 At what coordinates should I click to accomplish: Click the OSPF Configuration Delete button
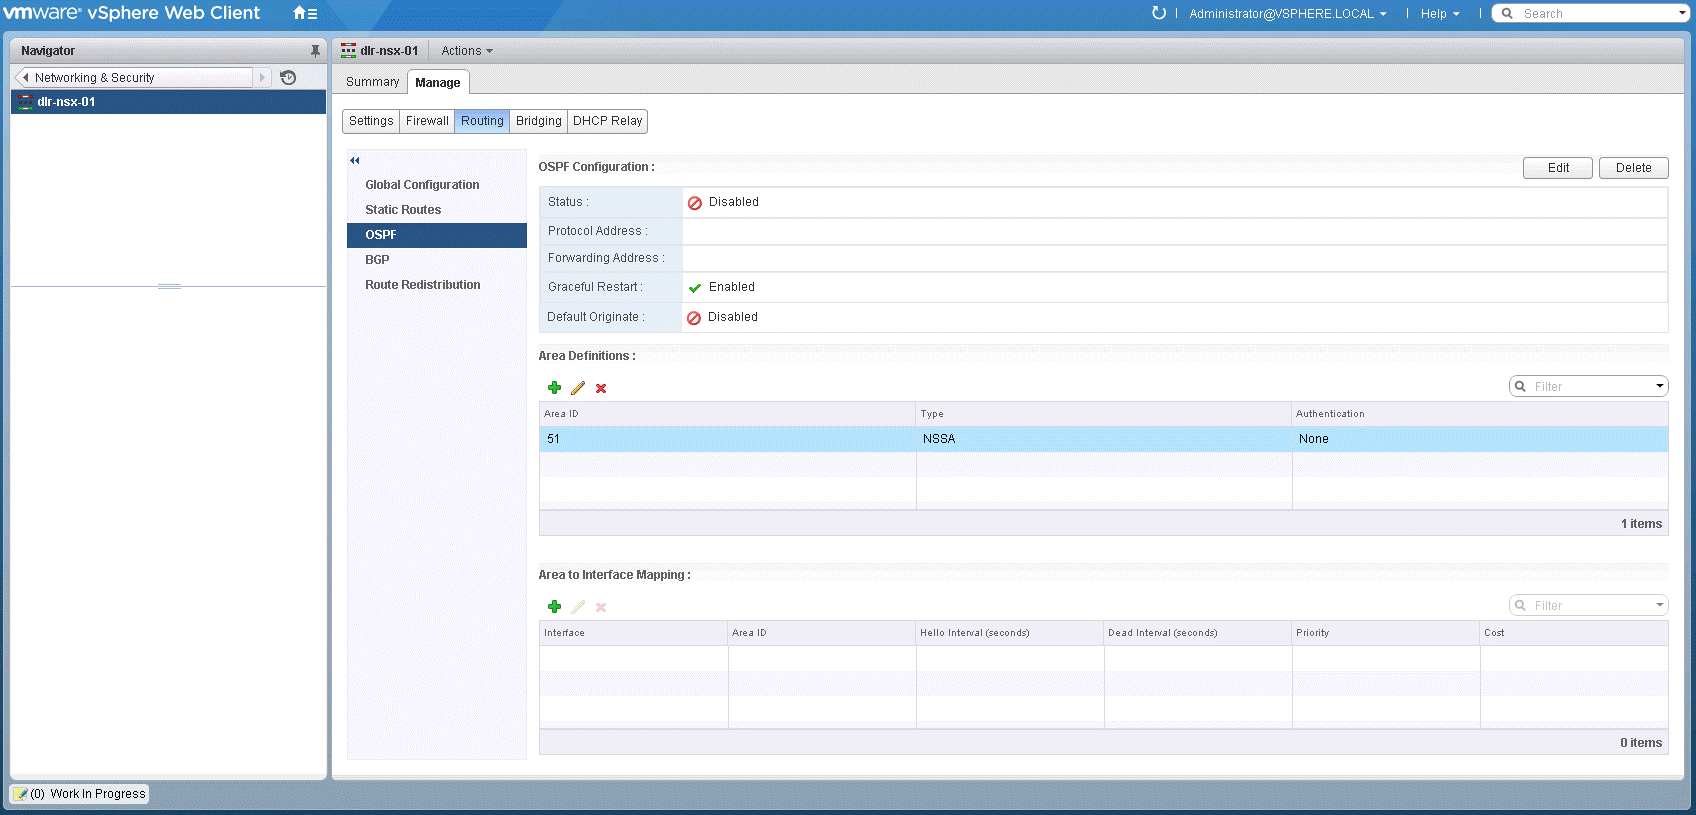[1633, 168]
